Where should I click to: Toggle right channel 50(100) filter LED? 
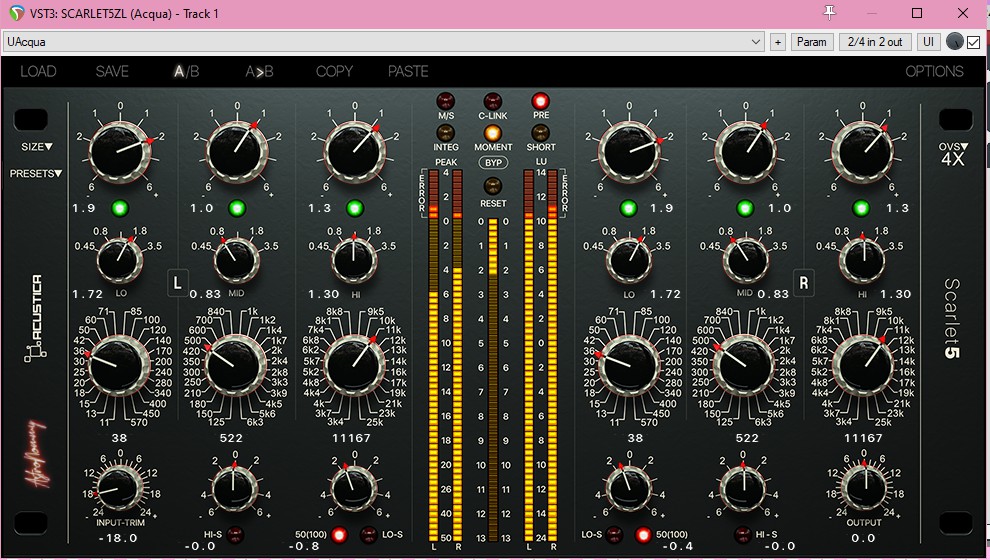click(x=643, y=535)
